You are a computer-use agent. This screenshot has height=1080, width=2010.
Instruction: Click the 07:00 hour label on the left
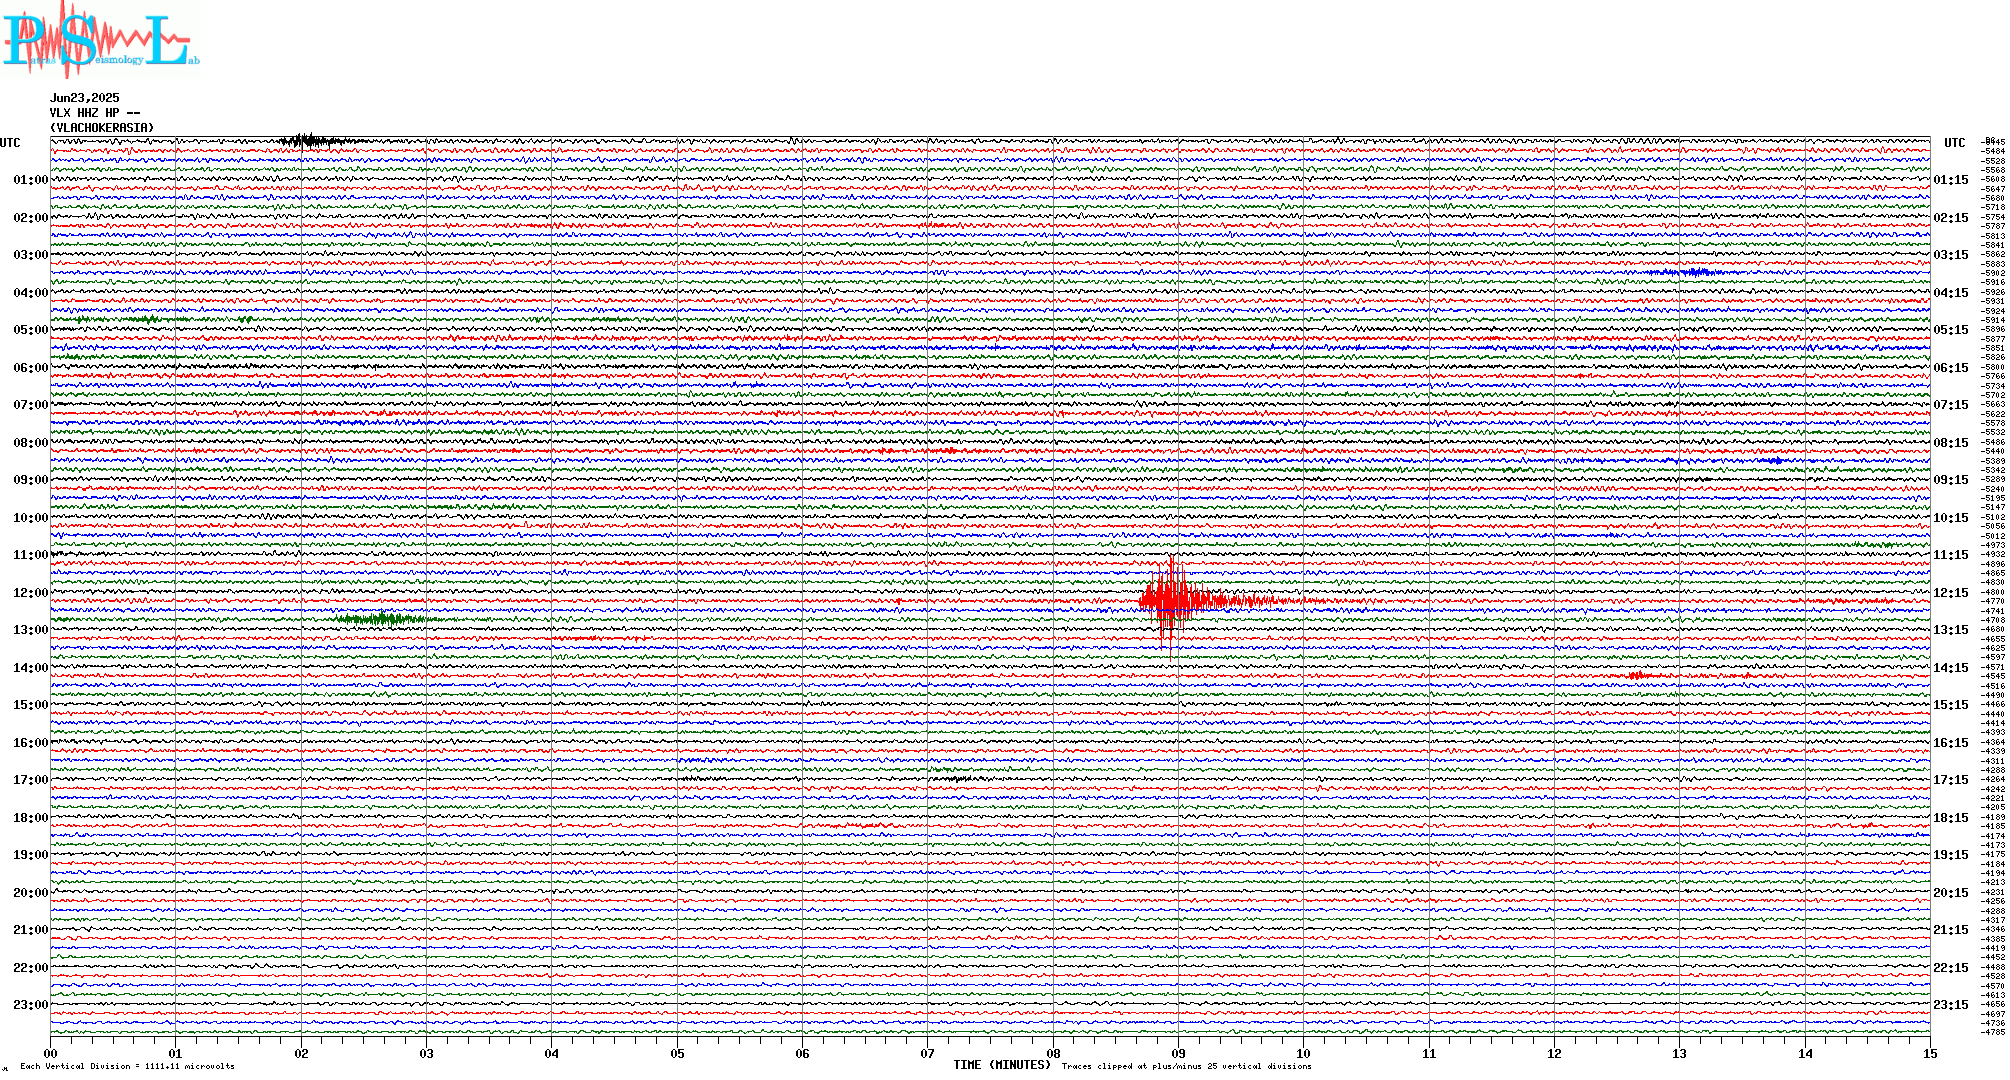30,405
